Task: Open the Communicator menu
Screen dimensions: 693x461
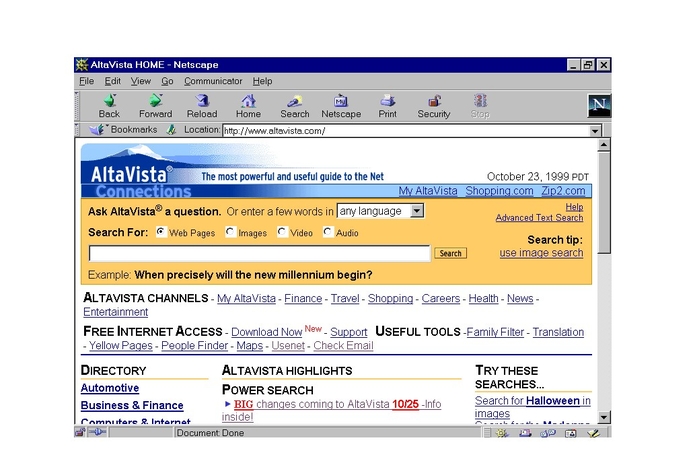Action: [x=213, y=81]
